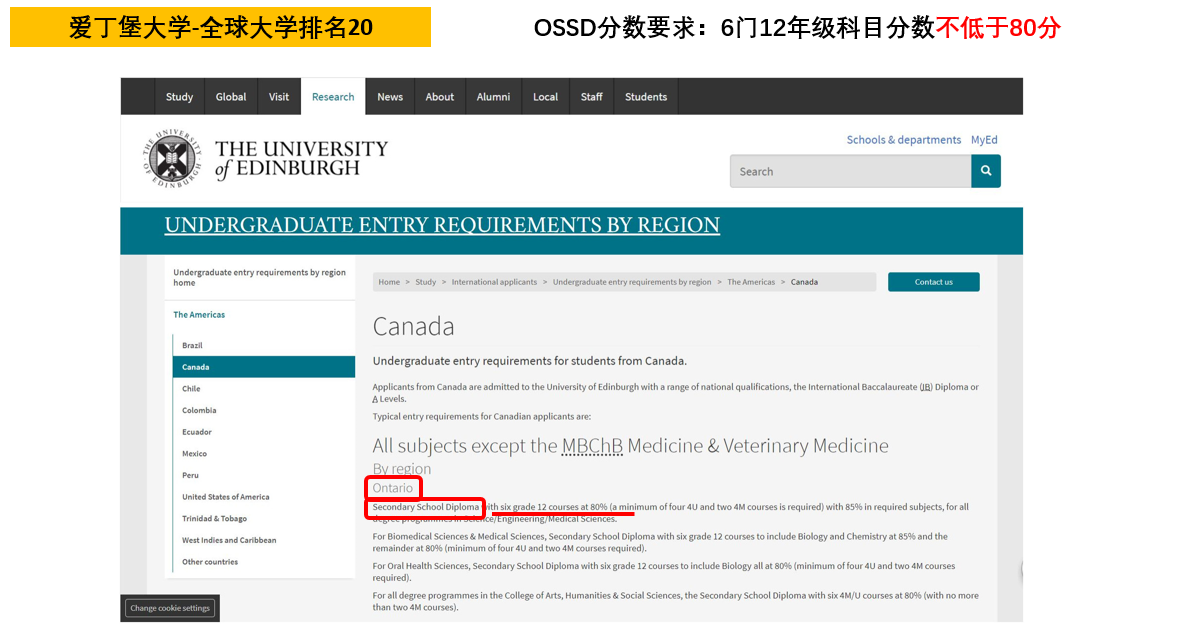Image resolution: width=1188 pixels, height=633 pixels.
Task: Click the search magnifier icon button
Action: (x=985, y=171)
